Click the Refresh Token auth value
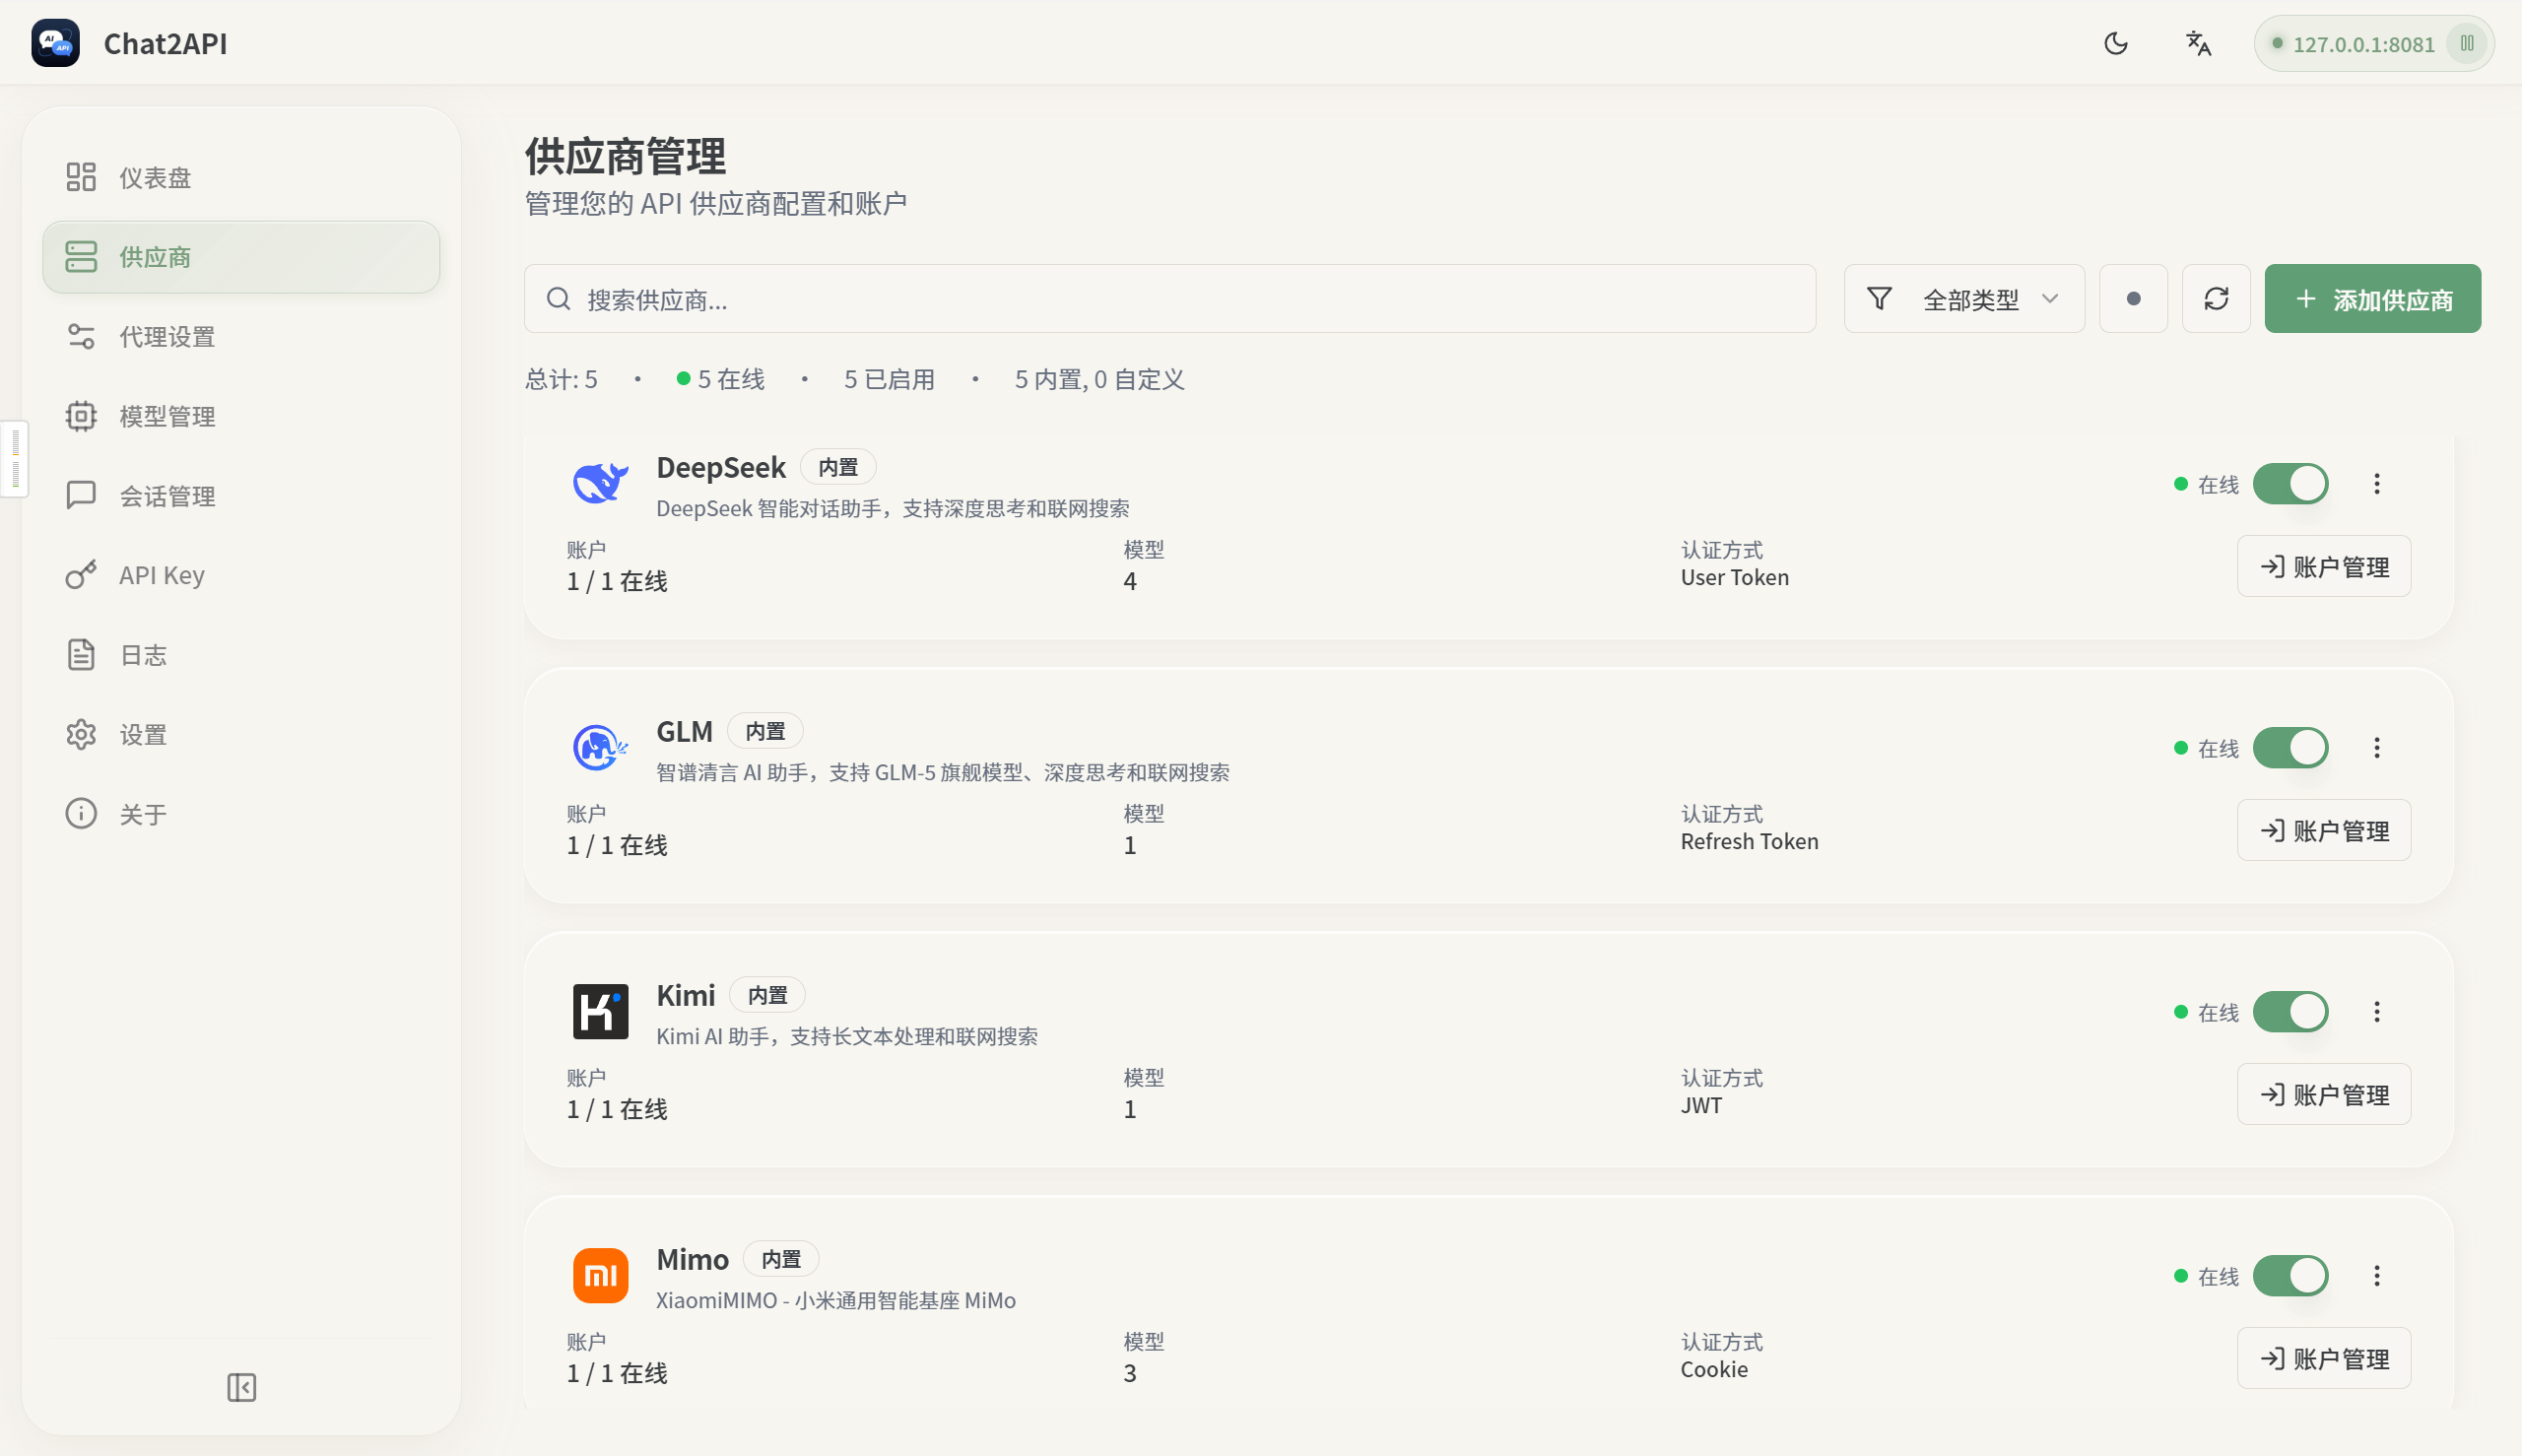Screen dimensions: 2522x1456 click(x=1749, y=841)
